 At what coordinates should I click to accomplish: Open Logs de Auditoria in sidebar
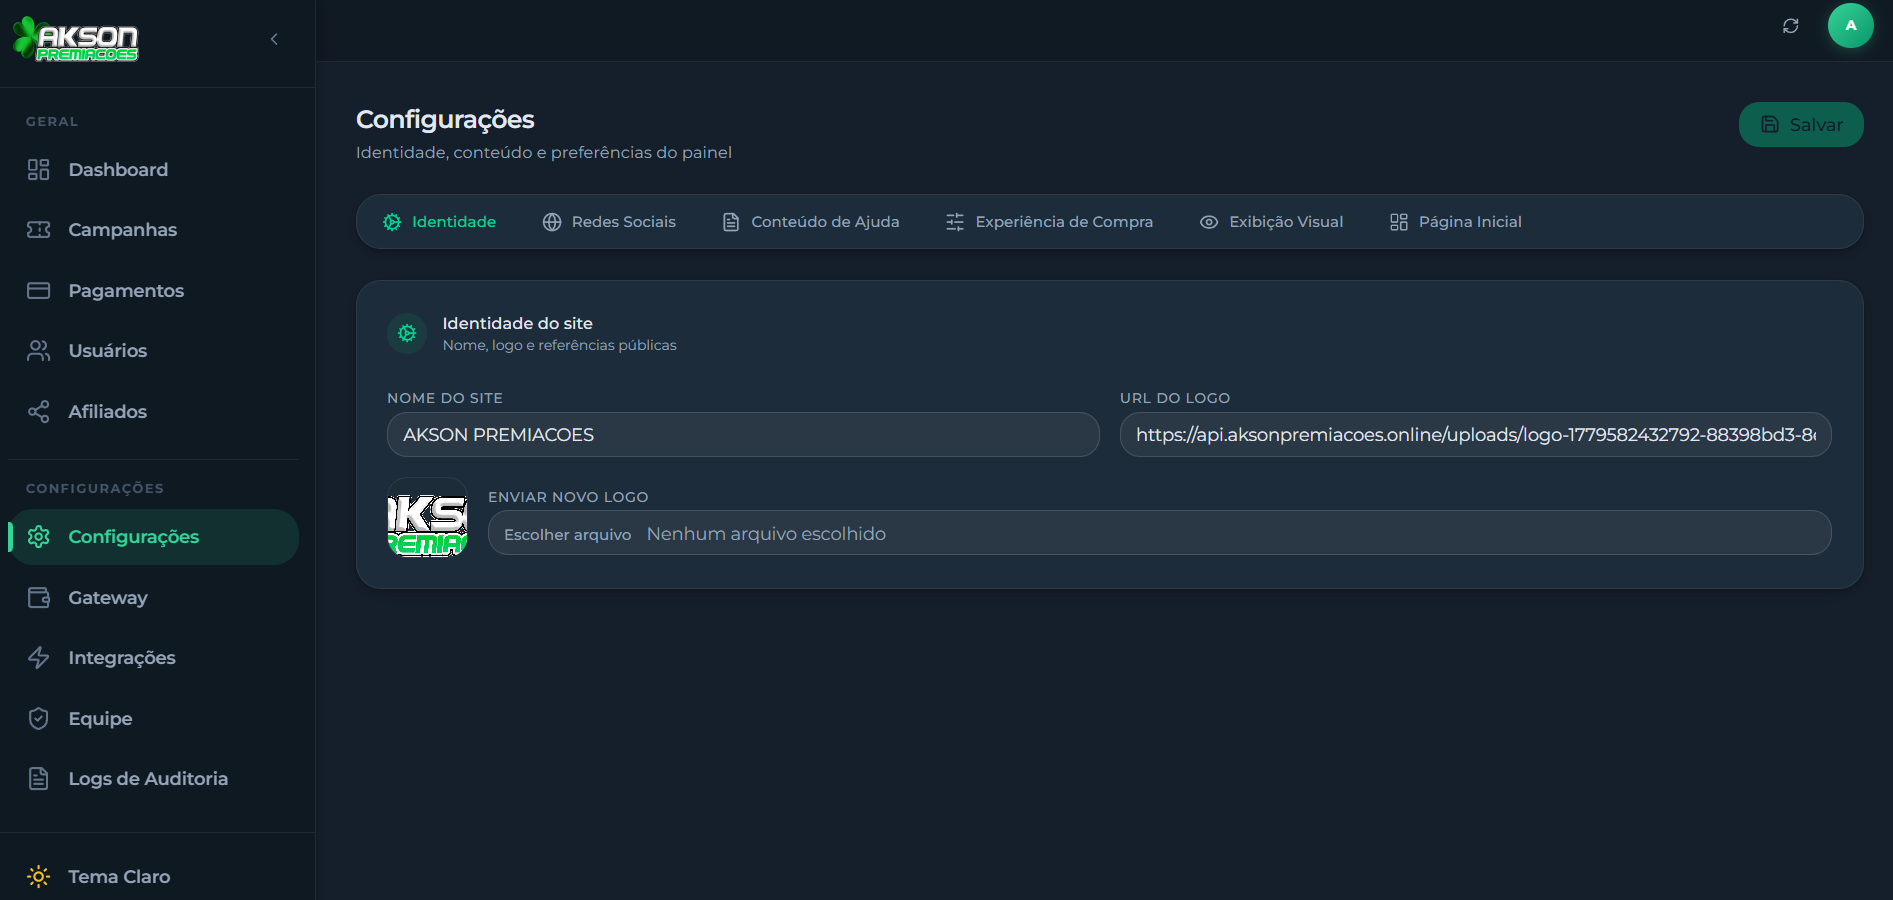[x=154, y=779]
